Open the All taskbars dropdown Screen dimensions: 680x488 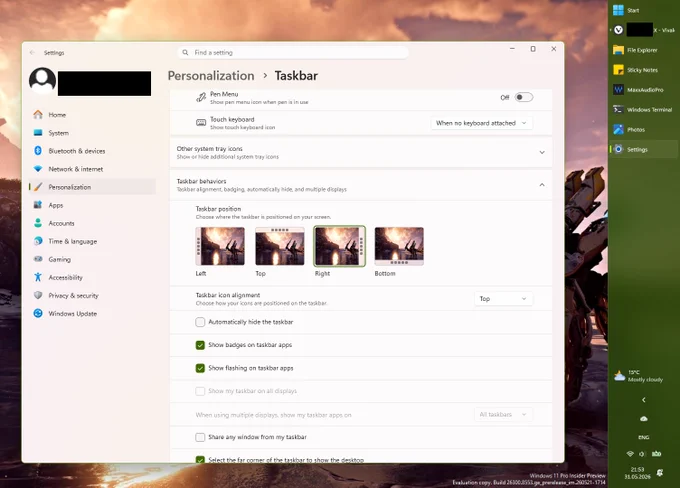[x=503, y=415]
